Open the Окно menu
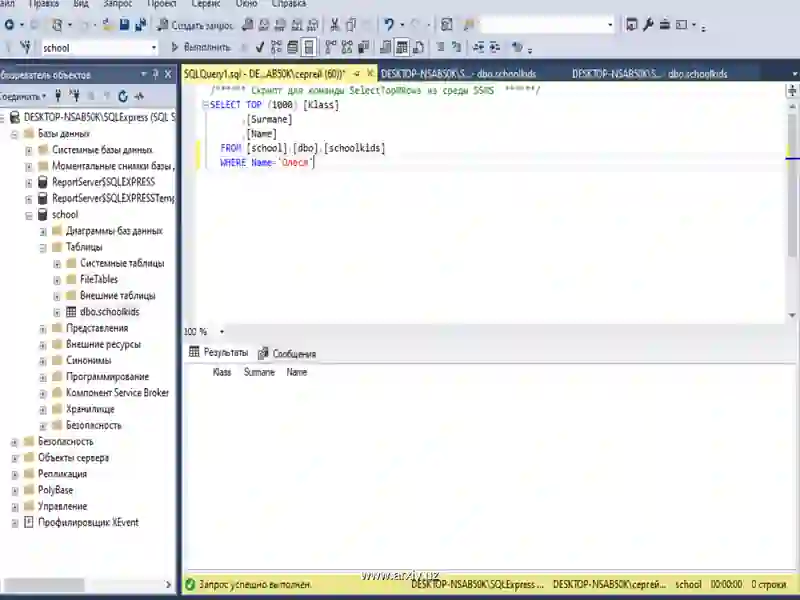The width and height of the screenshot is (800, 600). tap(246, 4)
